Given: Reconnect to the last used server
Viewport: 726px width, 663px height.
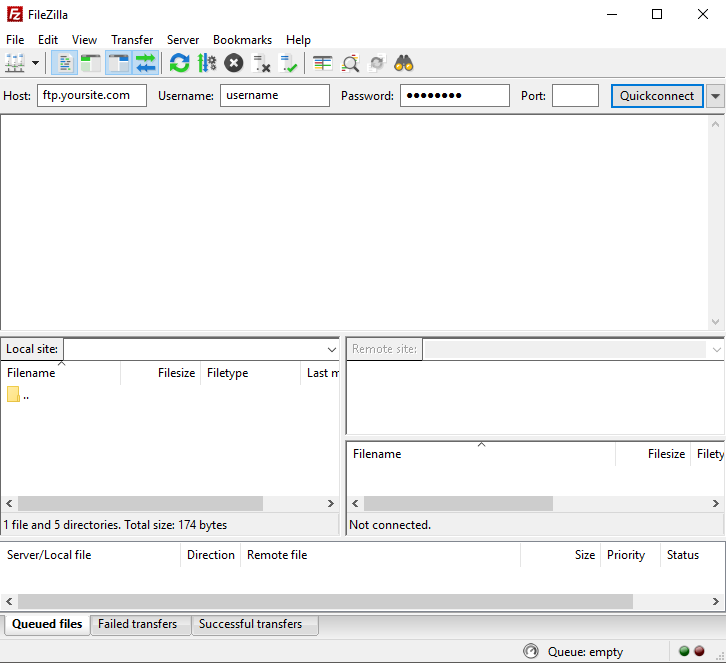Looking at the screenshot, I should 288,63.
